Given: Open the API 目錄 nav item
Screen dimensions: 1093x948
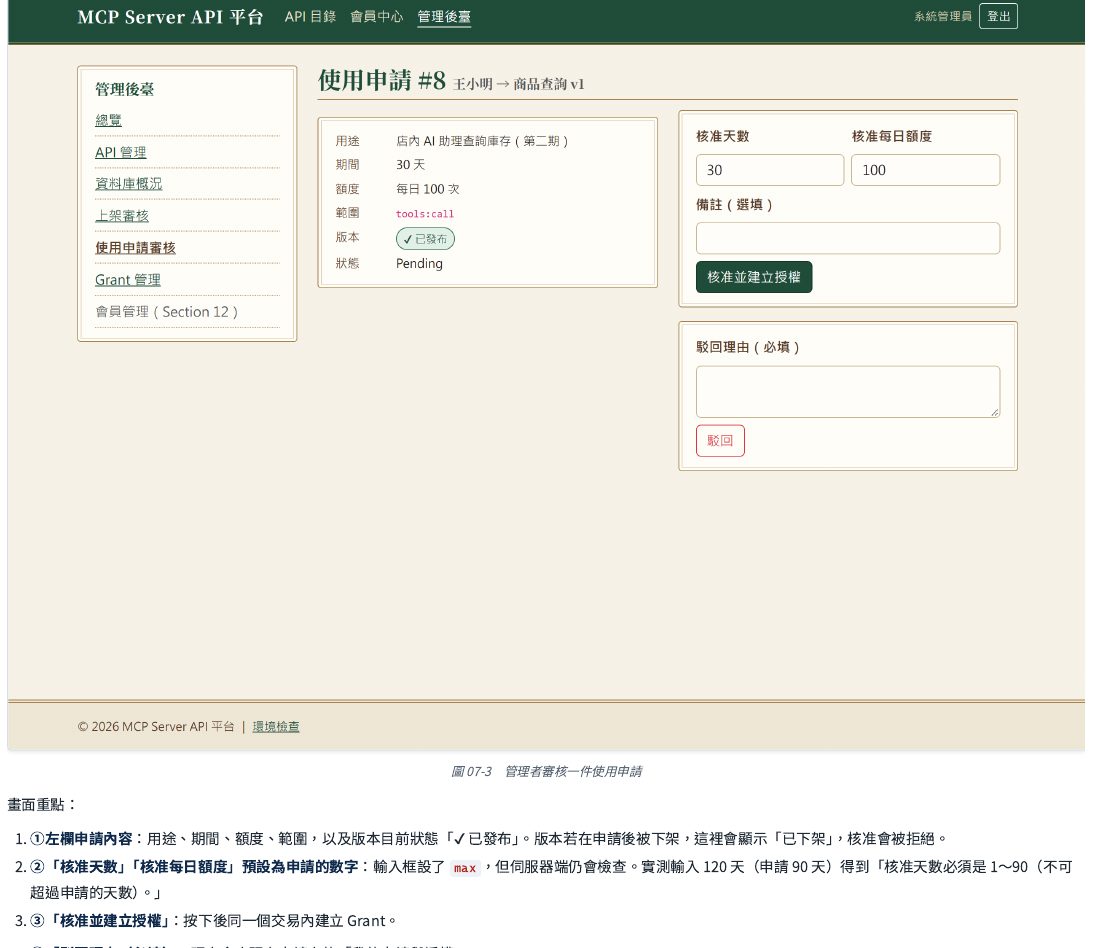Looking at the screenshot, I should (310, 16).
